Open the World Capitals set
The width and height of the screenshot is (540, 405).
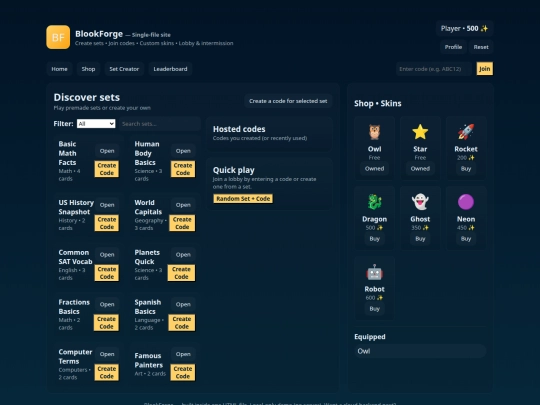coord(183,205)
